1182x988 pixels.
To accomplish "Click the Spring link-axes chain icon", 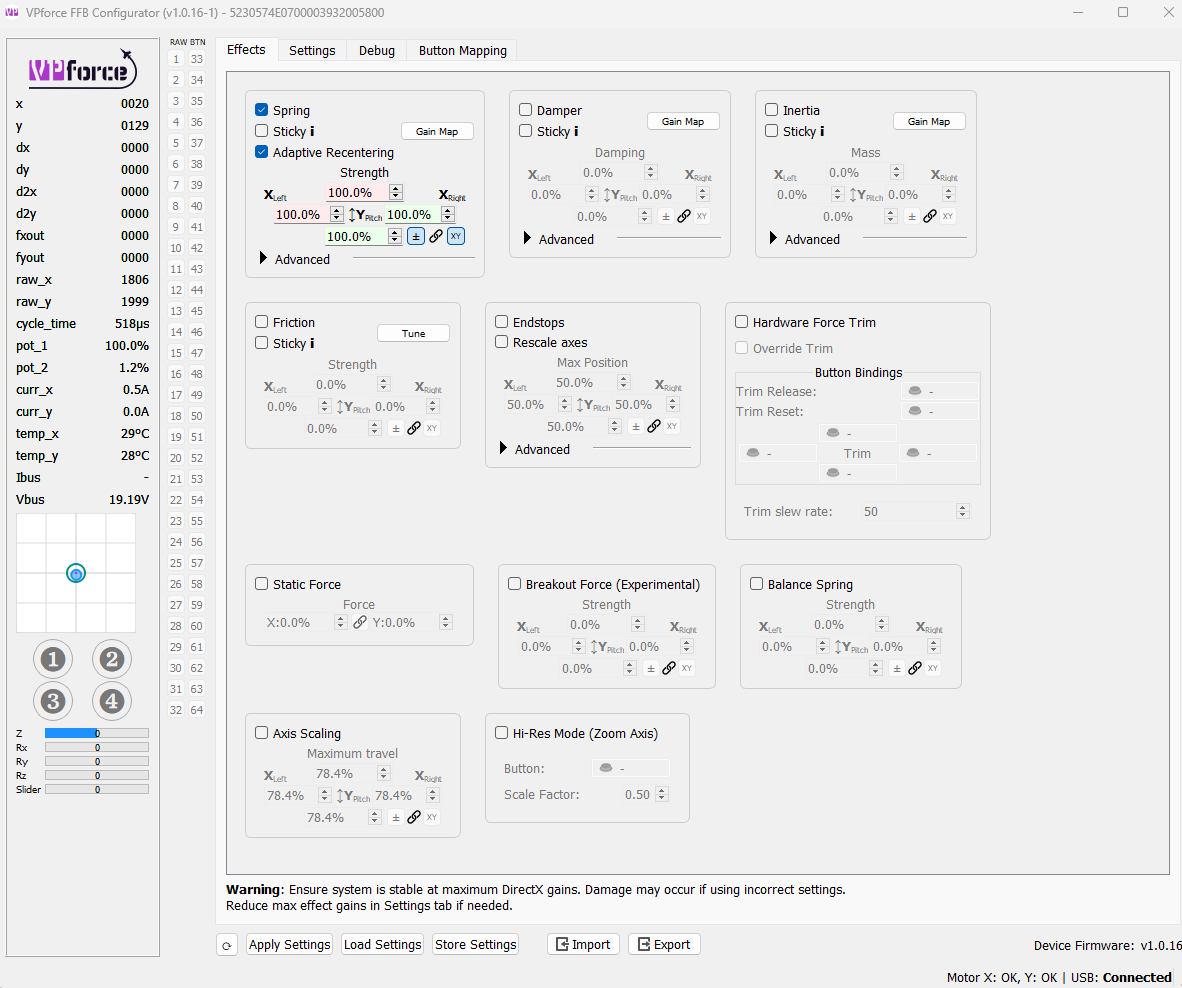I will pos(436,237).
